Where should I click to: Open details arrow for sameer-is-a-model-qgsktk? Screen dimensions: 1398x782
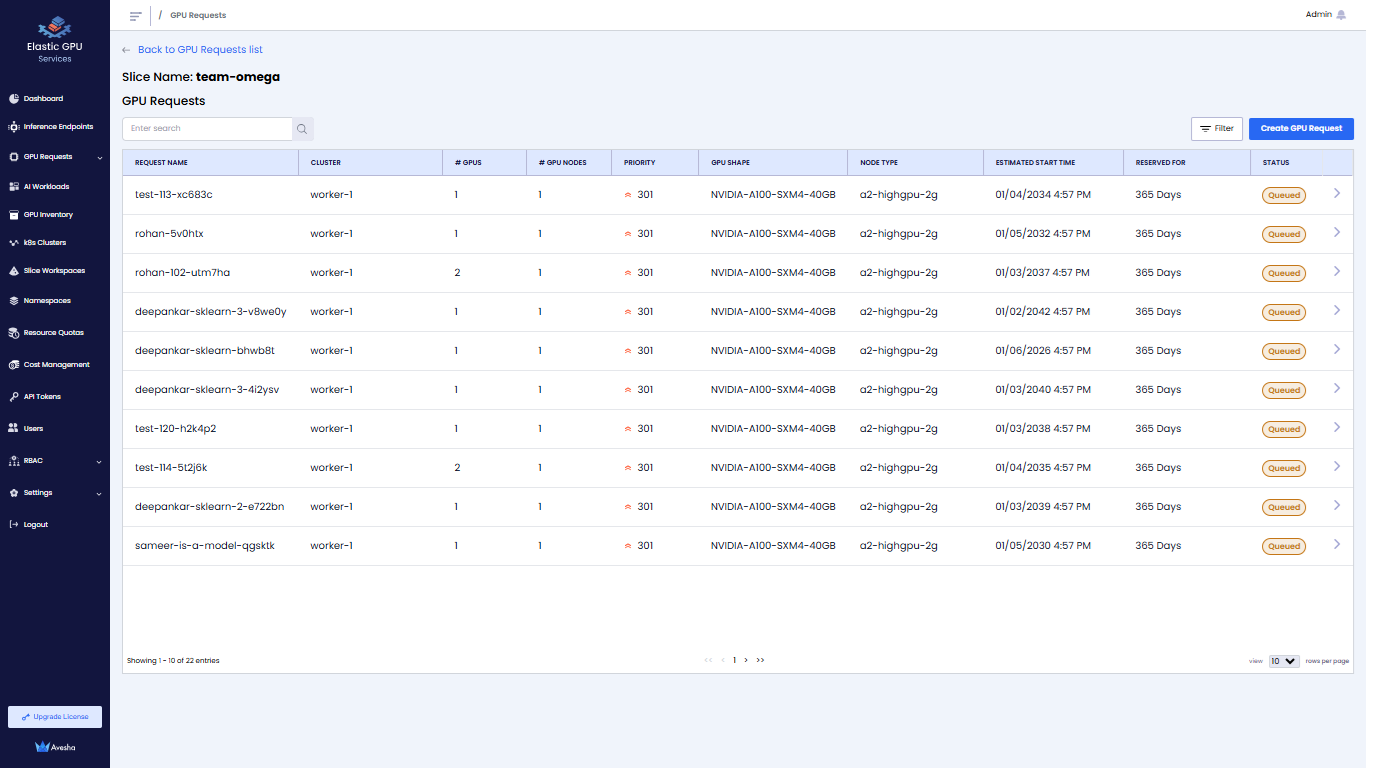tap(1337, 545)
